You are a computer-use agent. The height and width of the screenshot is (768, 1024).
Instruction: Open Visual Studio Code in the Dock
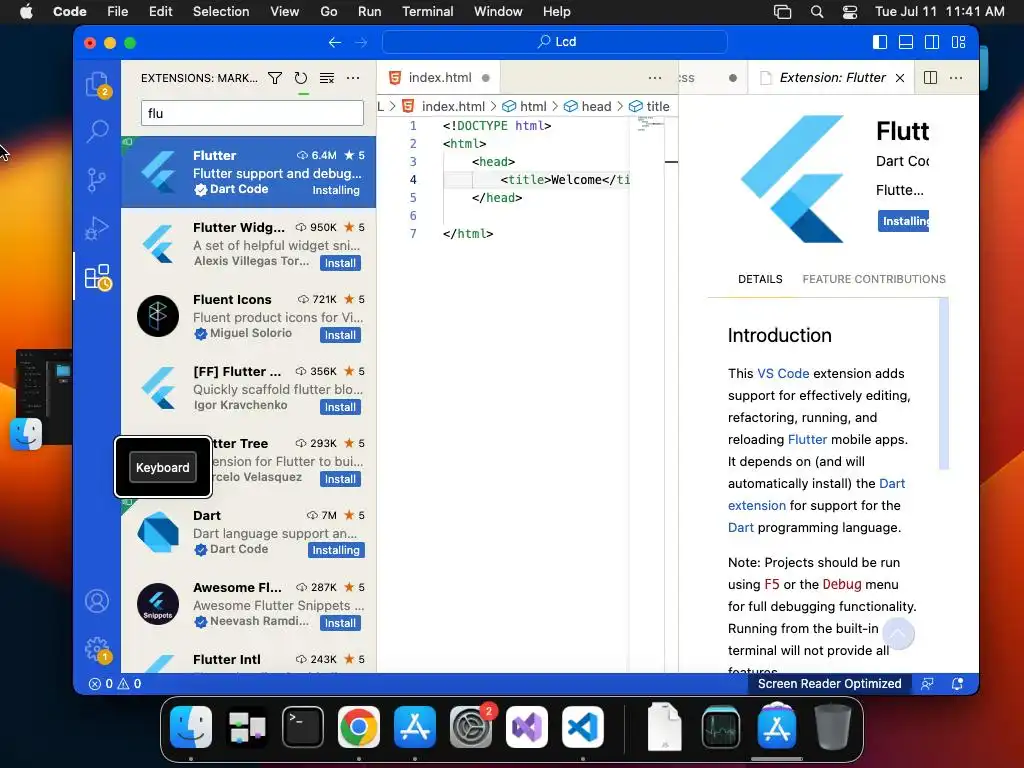tap(583, 727)
